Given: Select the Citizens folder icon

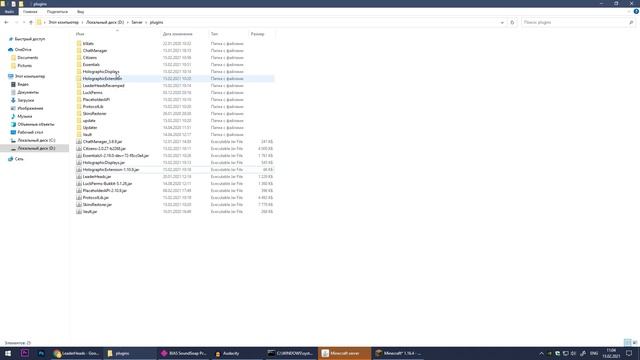Looking at the screenshot, I should click(x=79, y=58).
